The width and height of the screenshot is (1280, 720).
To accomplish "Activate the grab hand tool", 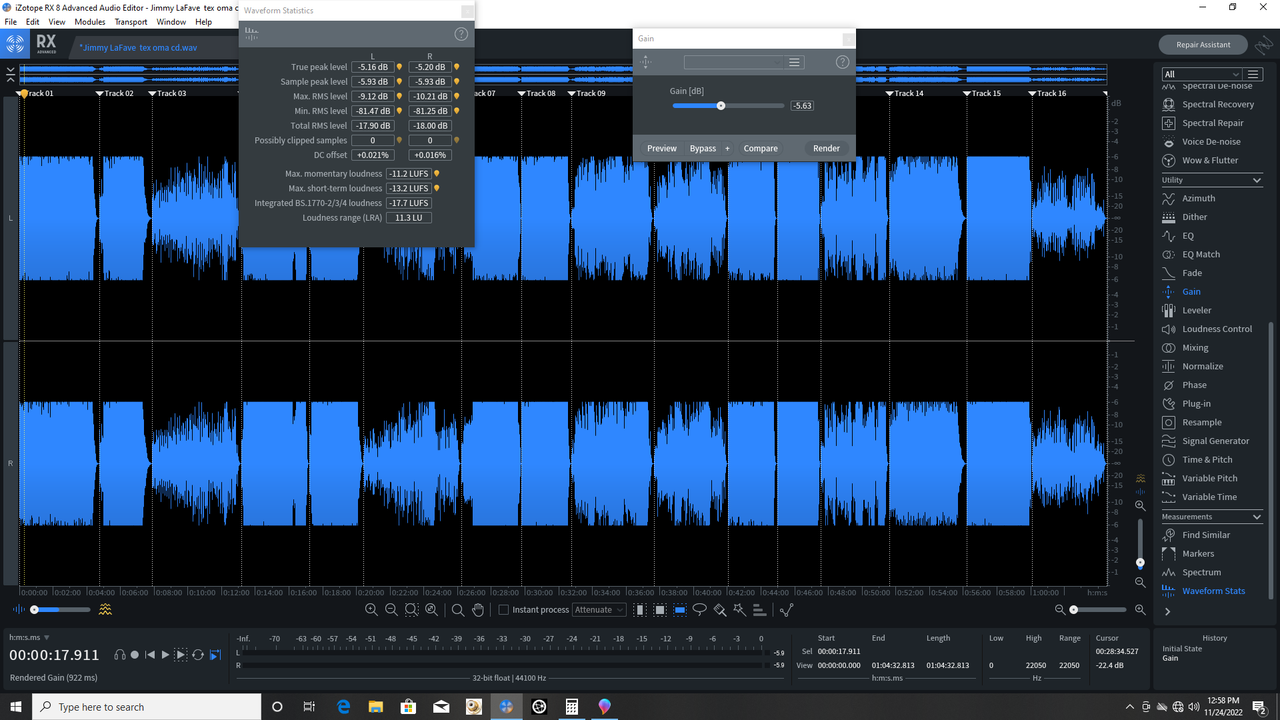I will 480,609.
